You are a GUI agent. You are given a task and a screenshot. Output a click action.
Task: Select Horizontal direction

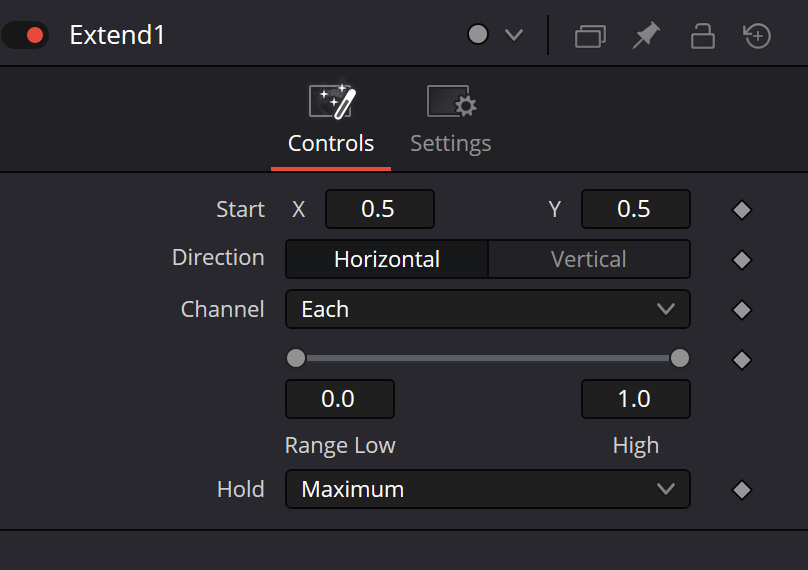pyautogui.click(x=387, y=259)
